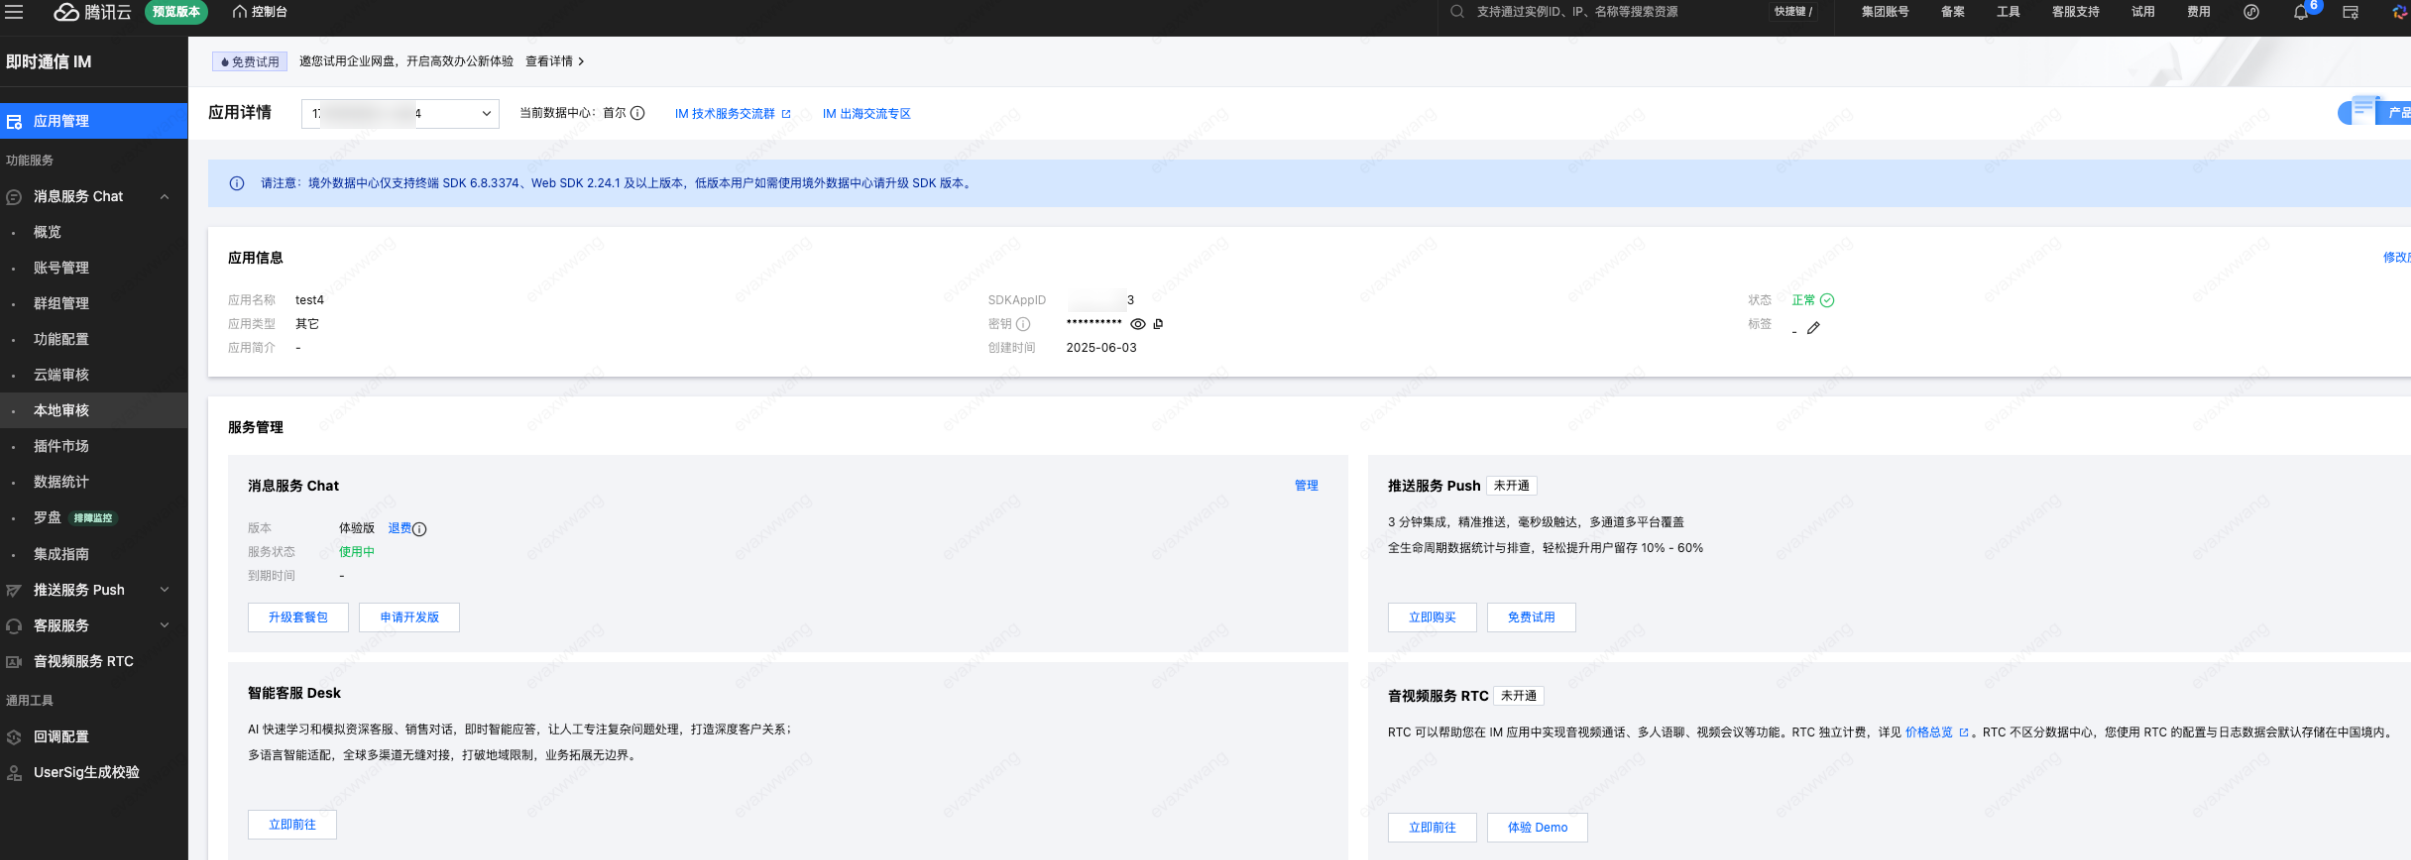Click the 升级套餐包 button
This screenshot has height=860, width=2411.
pos(298,618)
